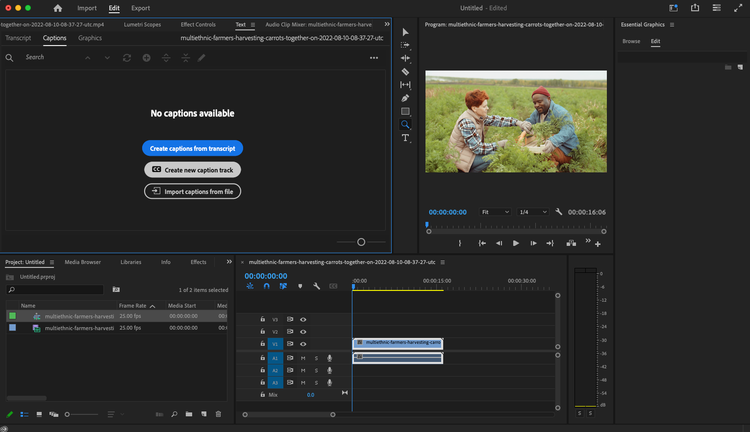Select the Razor tool

405,72
